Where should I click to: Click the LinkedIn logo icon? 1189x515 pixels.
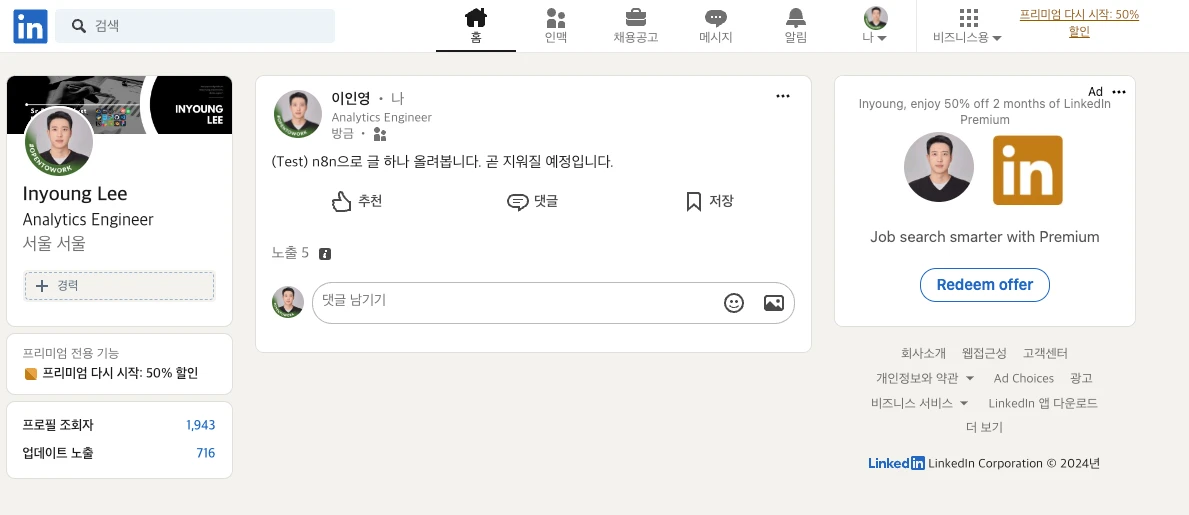[30, 26]
